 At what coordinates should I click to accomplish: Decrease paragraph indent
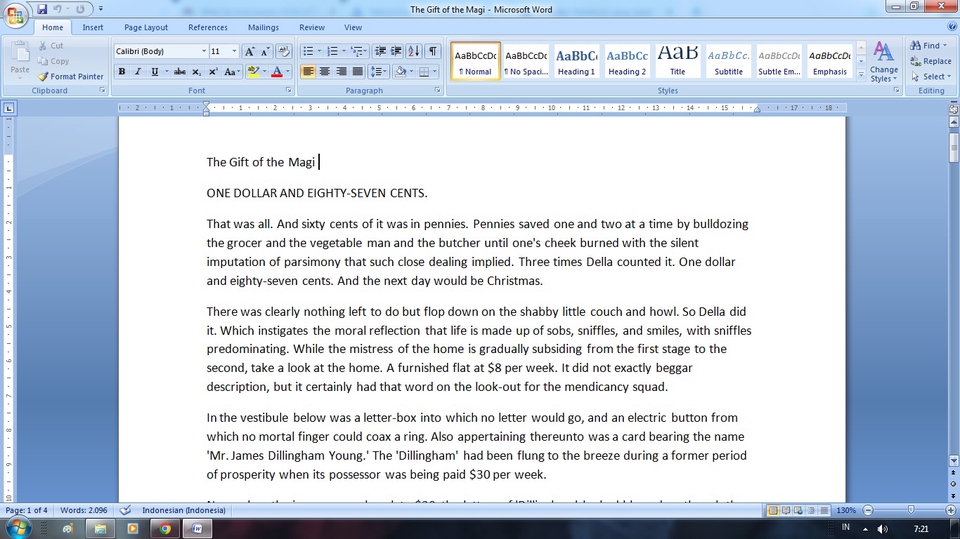(380, 51)
